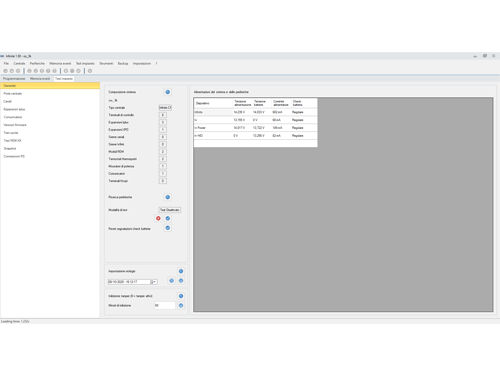Open the Memoria eventi menu in the menu bar

pyautogui.click(x=60, y=63)
